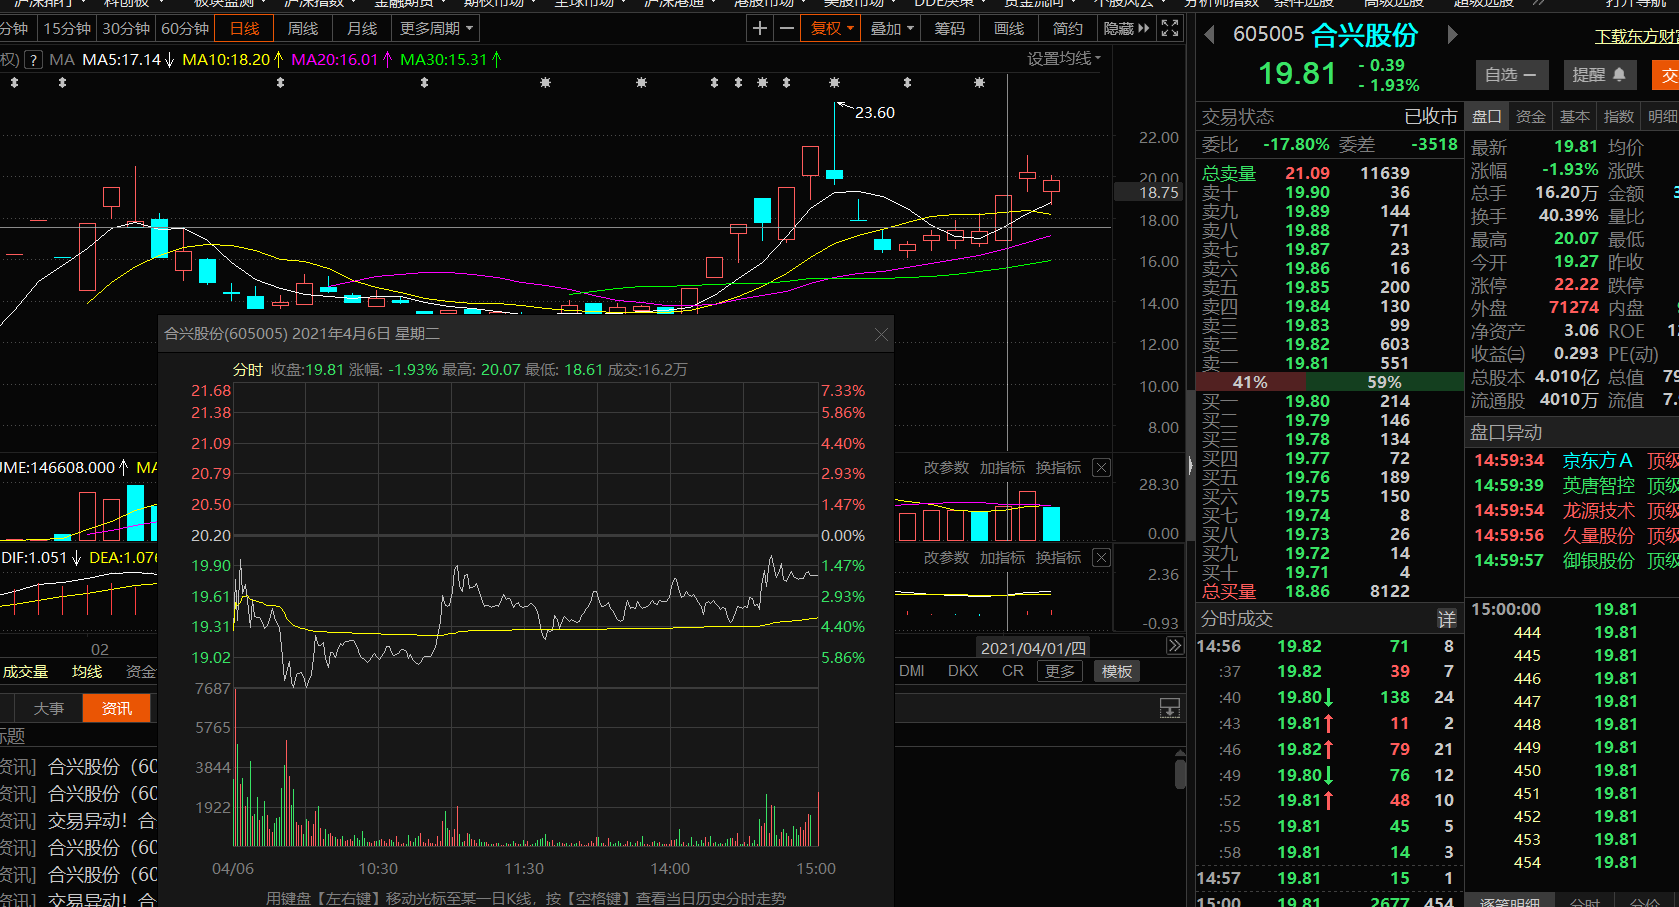This screenshot has height=907, width=1679.
Task: Zoom out the K-line chart with minus icon
Action: click(x=787, y=28)
